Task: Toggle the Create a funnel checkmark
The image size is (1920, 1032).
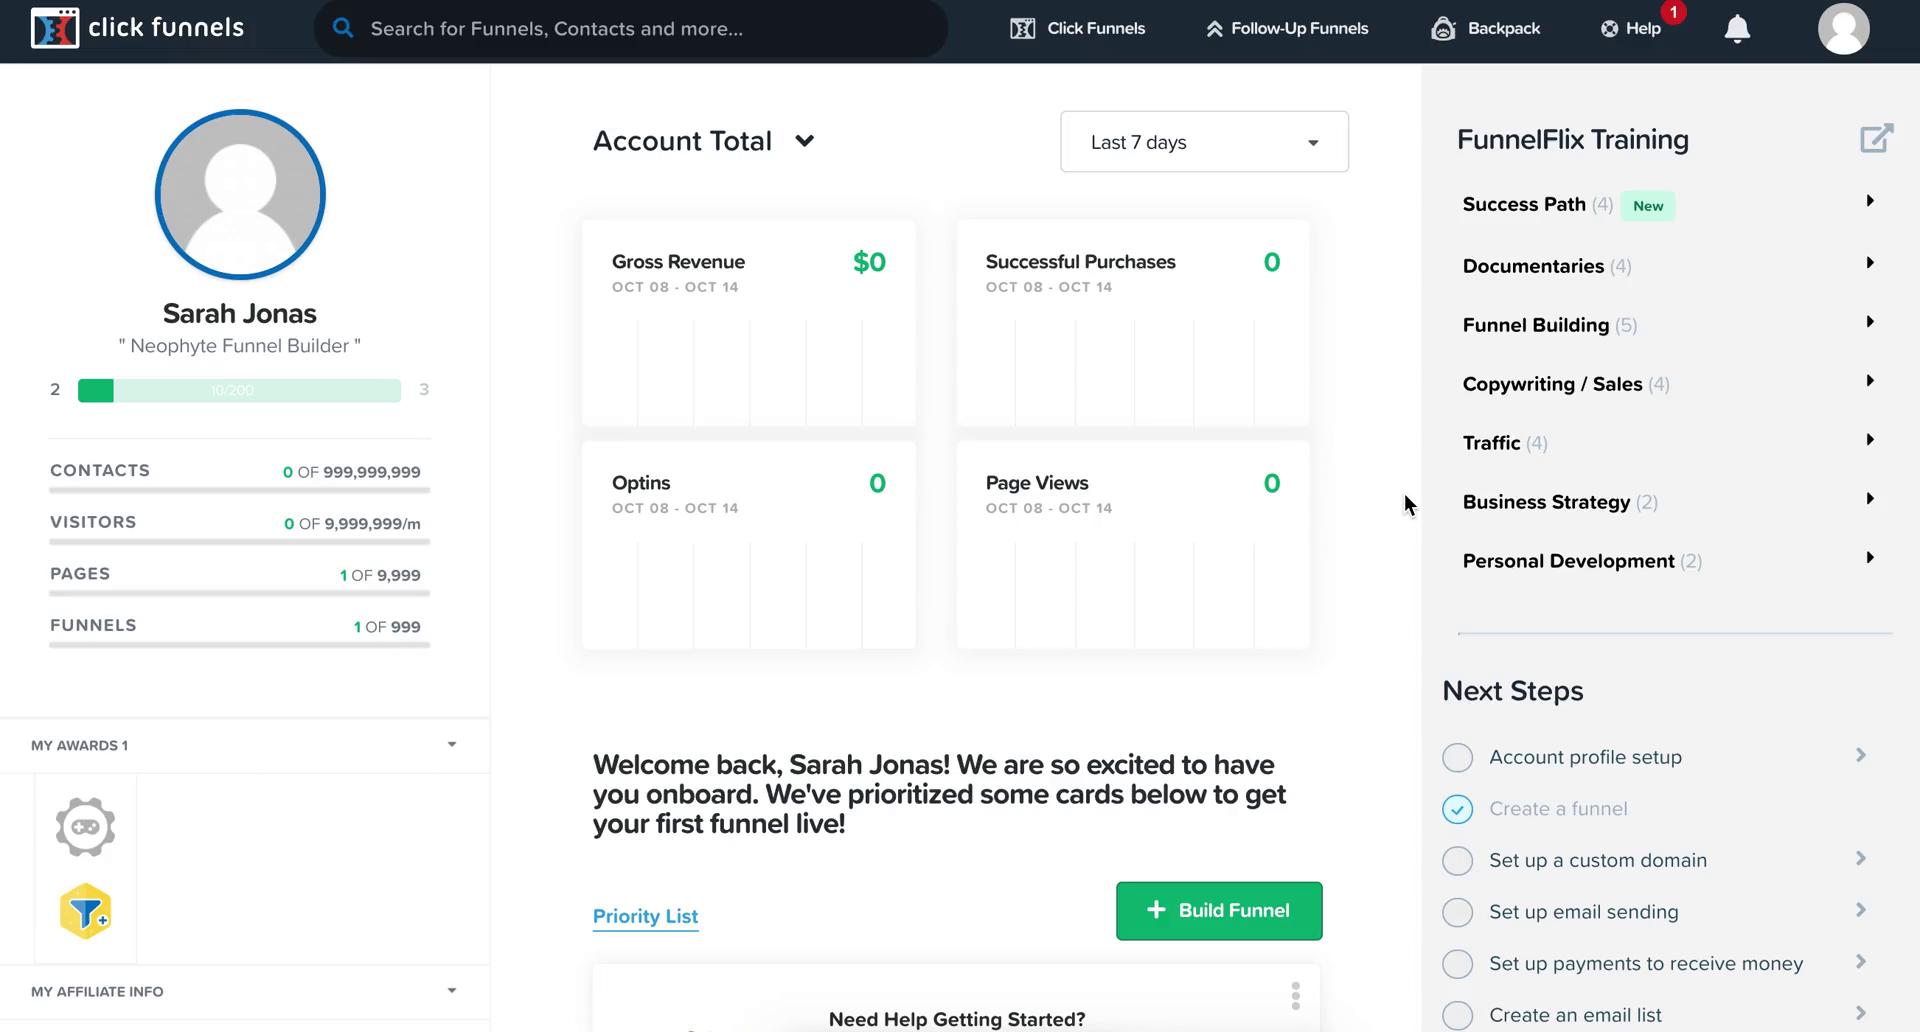Action: [x=1457, y=809]
